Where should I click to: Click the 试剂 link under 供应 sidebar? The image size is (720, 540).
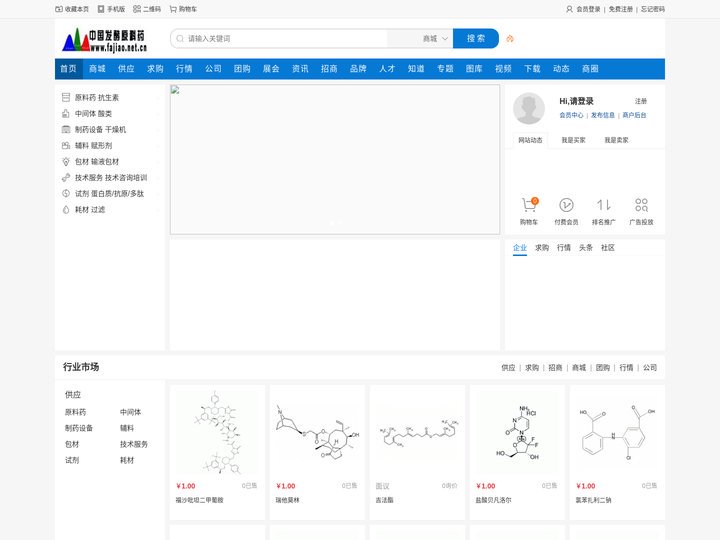point(72,461)
